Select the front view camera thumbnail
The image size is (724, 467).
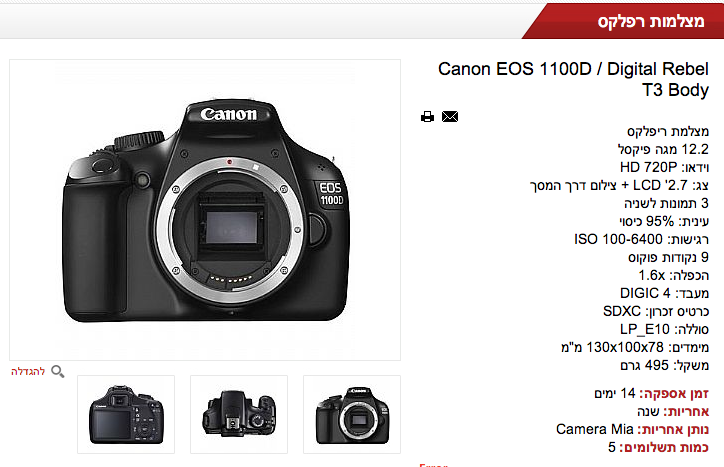pyautogui.click(x=352, y=414)
